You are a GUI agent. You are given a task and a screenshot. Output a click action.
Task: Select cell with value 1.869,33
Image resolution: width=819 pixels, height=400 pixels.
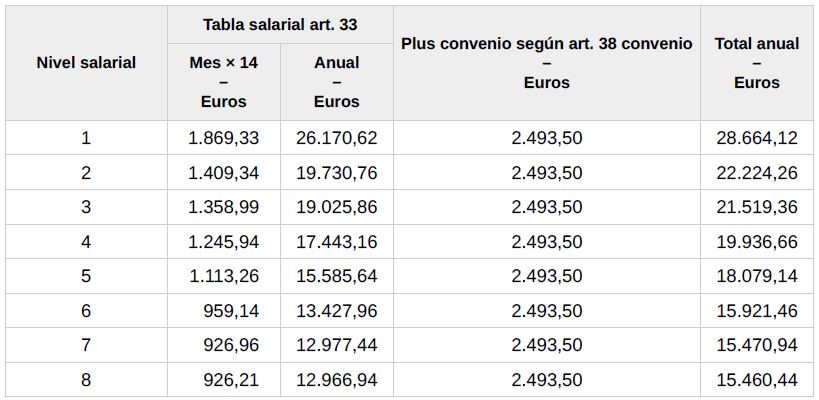(224, 138)
